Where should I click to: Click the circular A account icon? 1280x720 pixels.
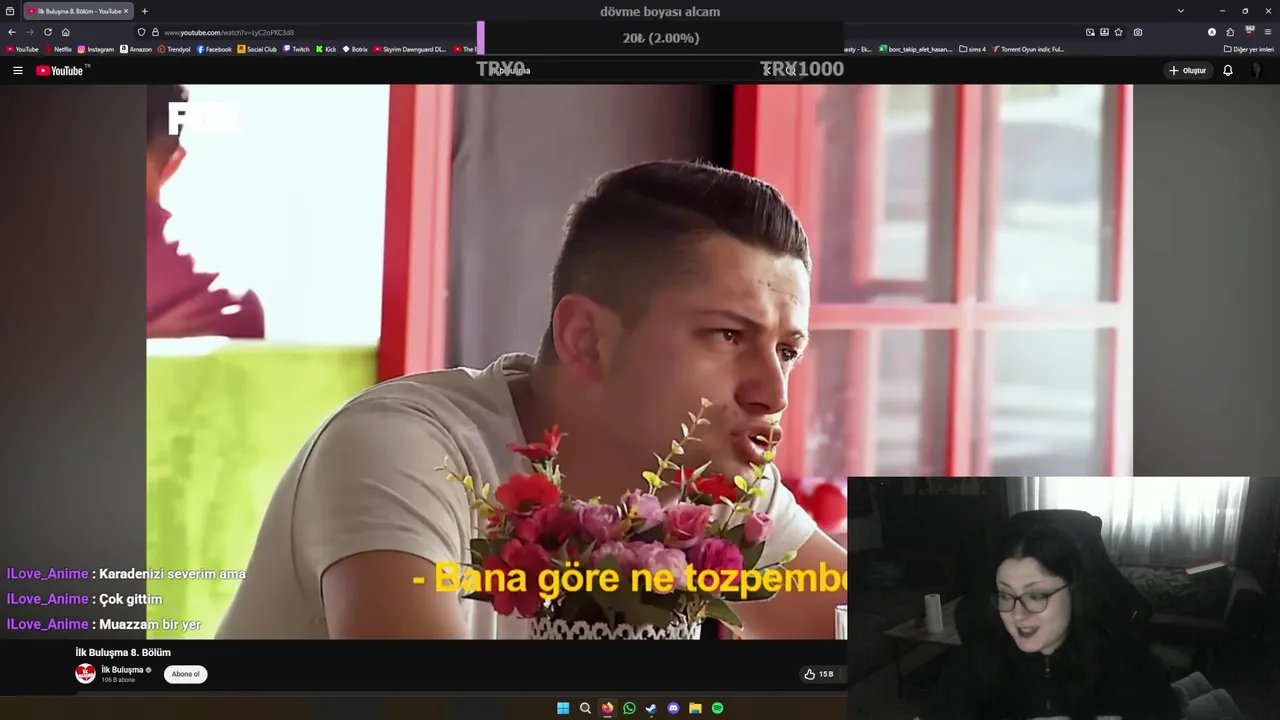click(1212, 32)
